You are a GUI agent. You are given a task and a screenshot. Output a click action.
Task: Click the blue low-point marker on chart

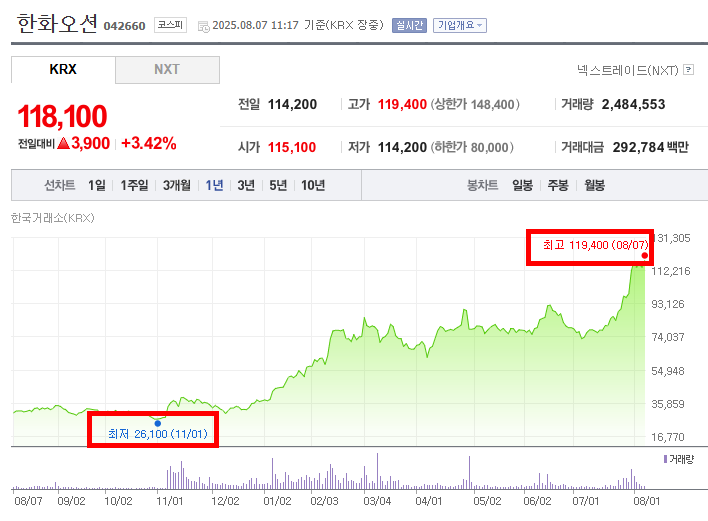pyautogui.click(x=158, y=423)
